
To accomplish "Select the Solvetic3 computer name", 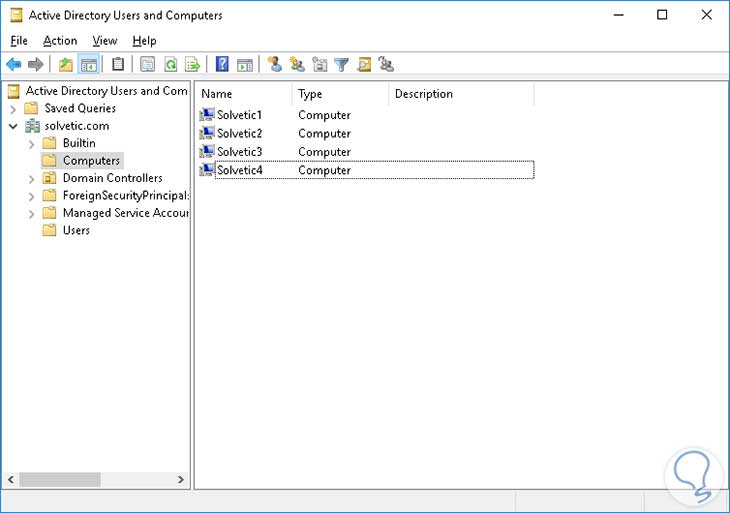I will [240, 152].
